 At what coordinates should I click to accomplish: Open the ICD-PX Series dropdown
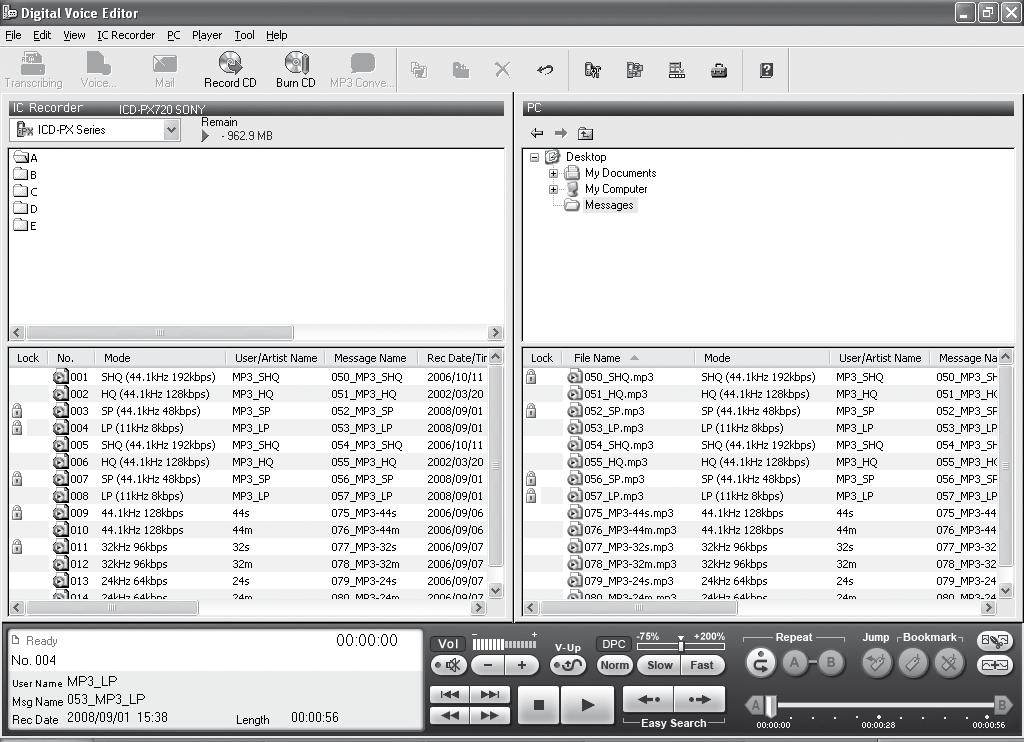[x=171, y=130]
